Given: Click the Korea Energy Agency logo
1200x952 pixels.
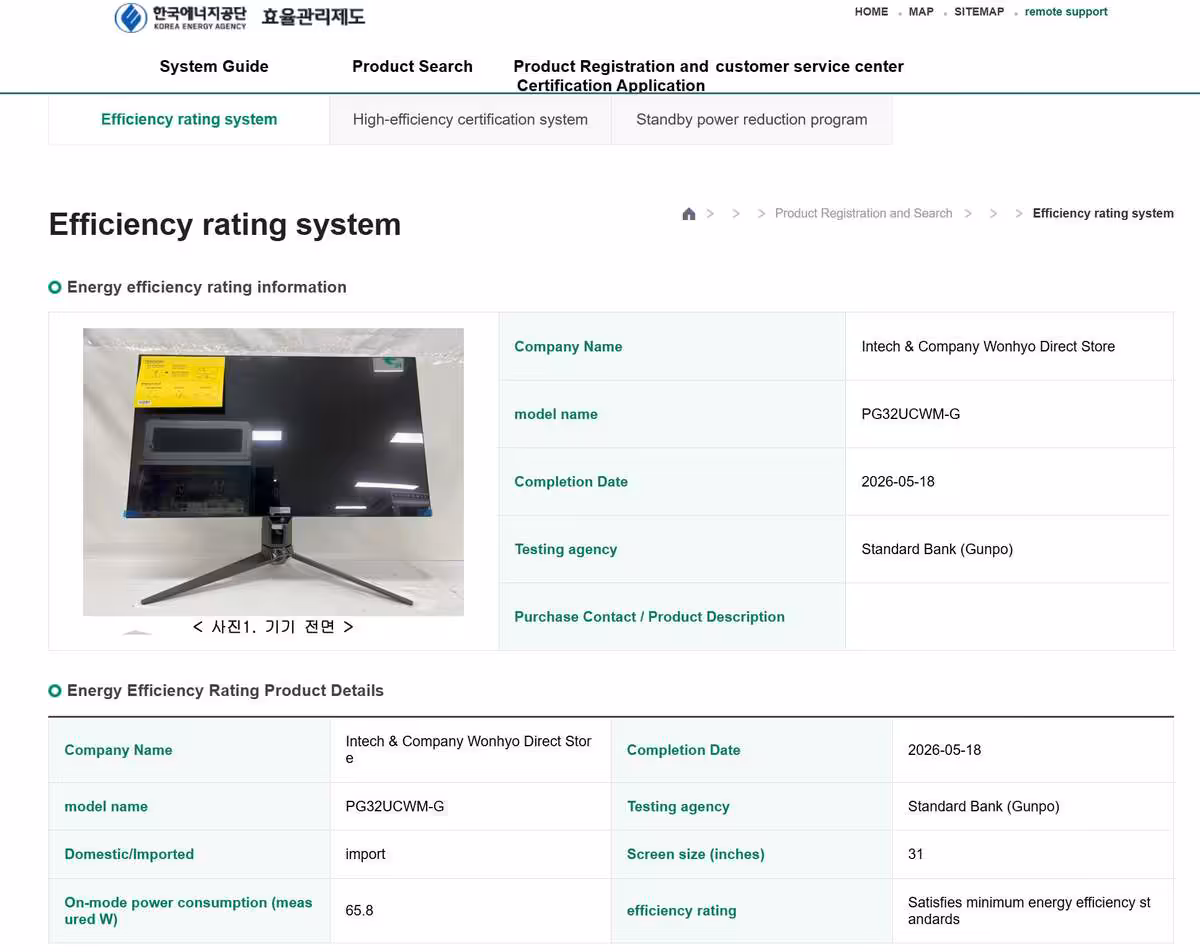Looking at the screenshot, I should pyautogui.click(x=180, y=17).
